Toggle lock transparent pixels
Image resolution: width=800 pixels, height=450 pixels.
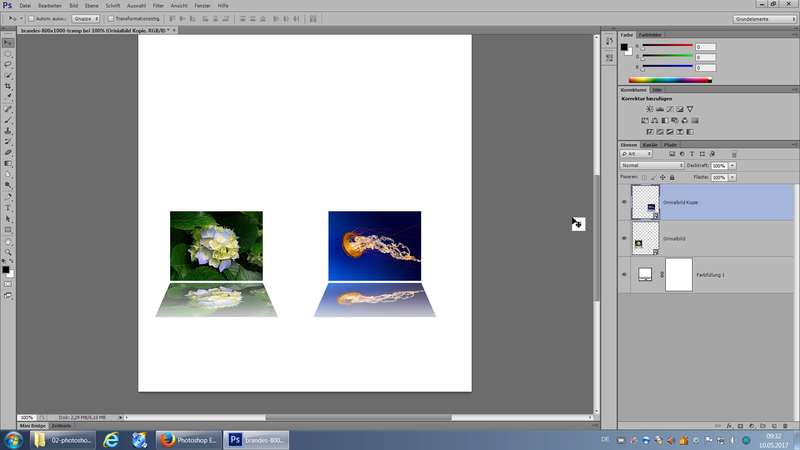click(644, 178)
